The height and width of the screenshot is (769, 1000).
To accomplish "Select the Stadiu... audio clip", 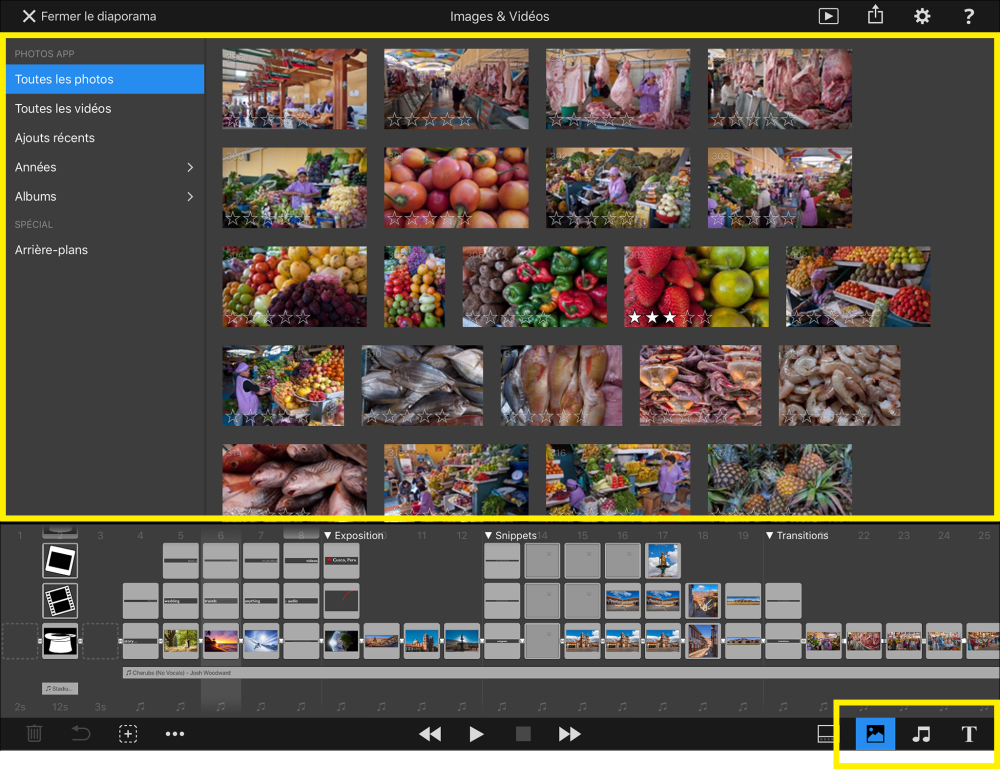I will tap(60, 689).
